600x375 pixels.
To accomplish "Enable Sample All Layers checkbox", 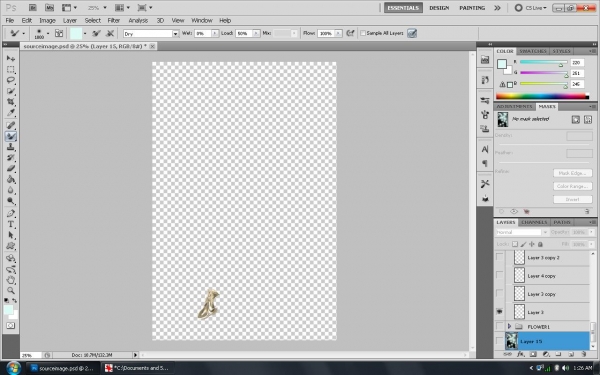I will click(363, 33).
